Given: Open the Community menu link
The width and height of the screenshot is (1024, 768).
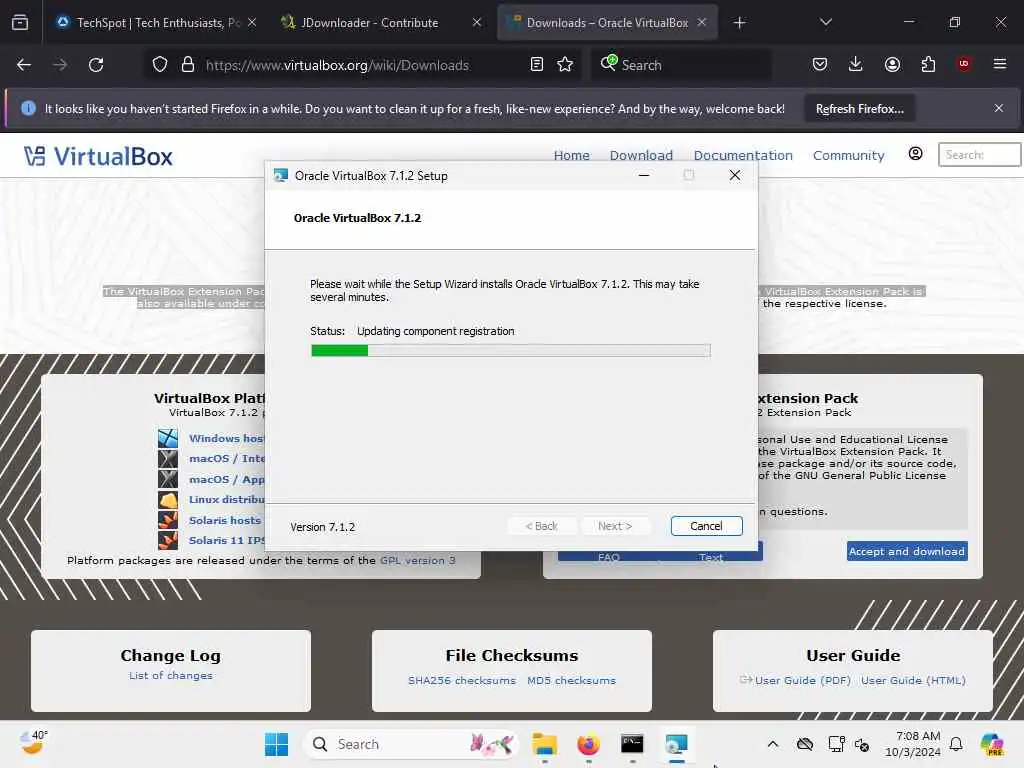Looking at the screenshot, I should (x=848, y=155).
